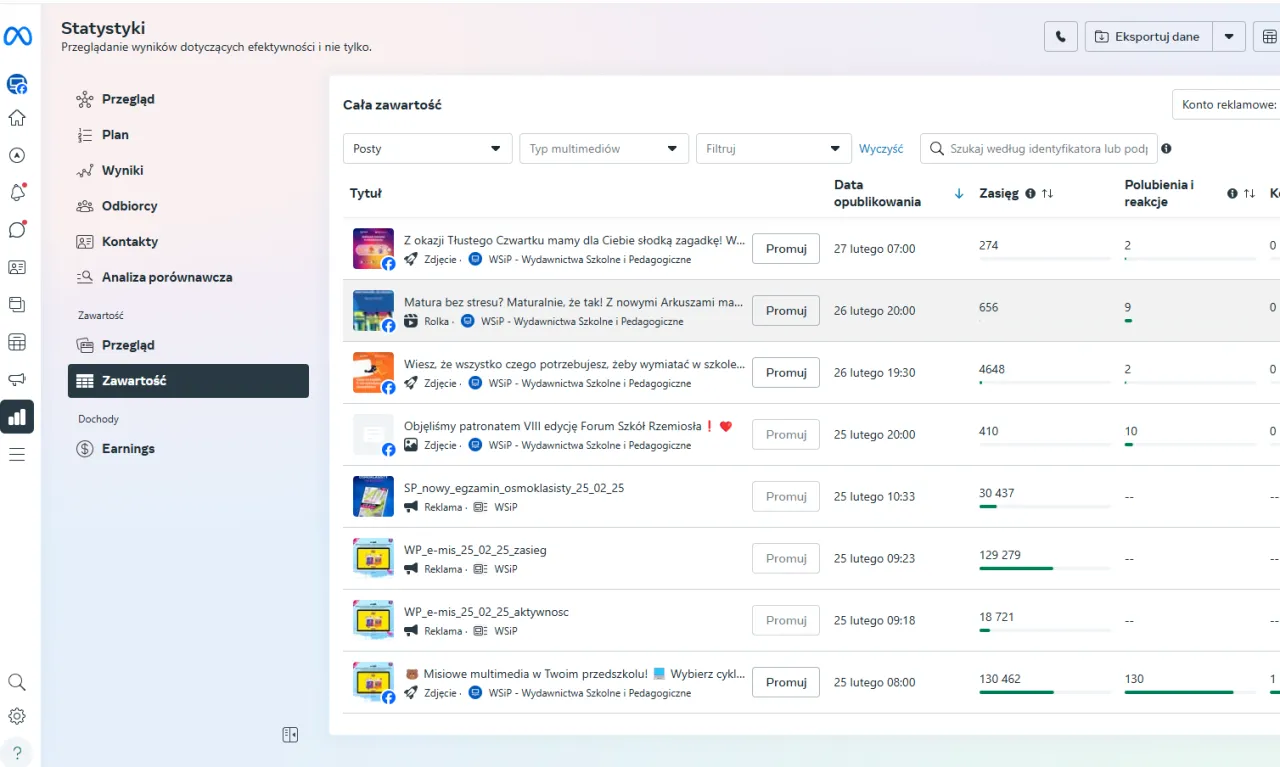The image size is (1280, 767).
Task: Open the Filtruj dropdown
Action: click(772, 149)
